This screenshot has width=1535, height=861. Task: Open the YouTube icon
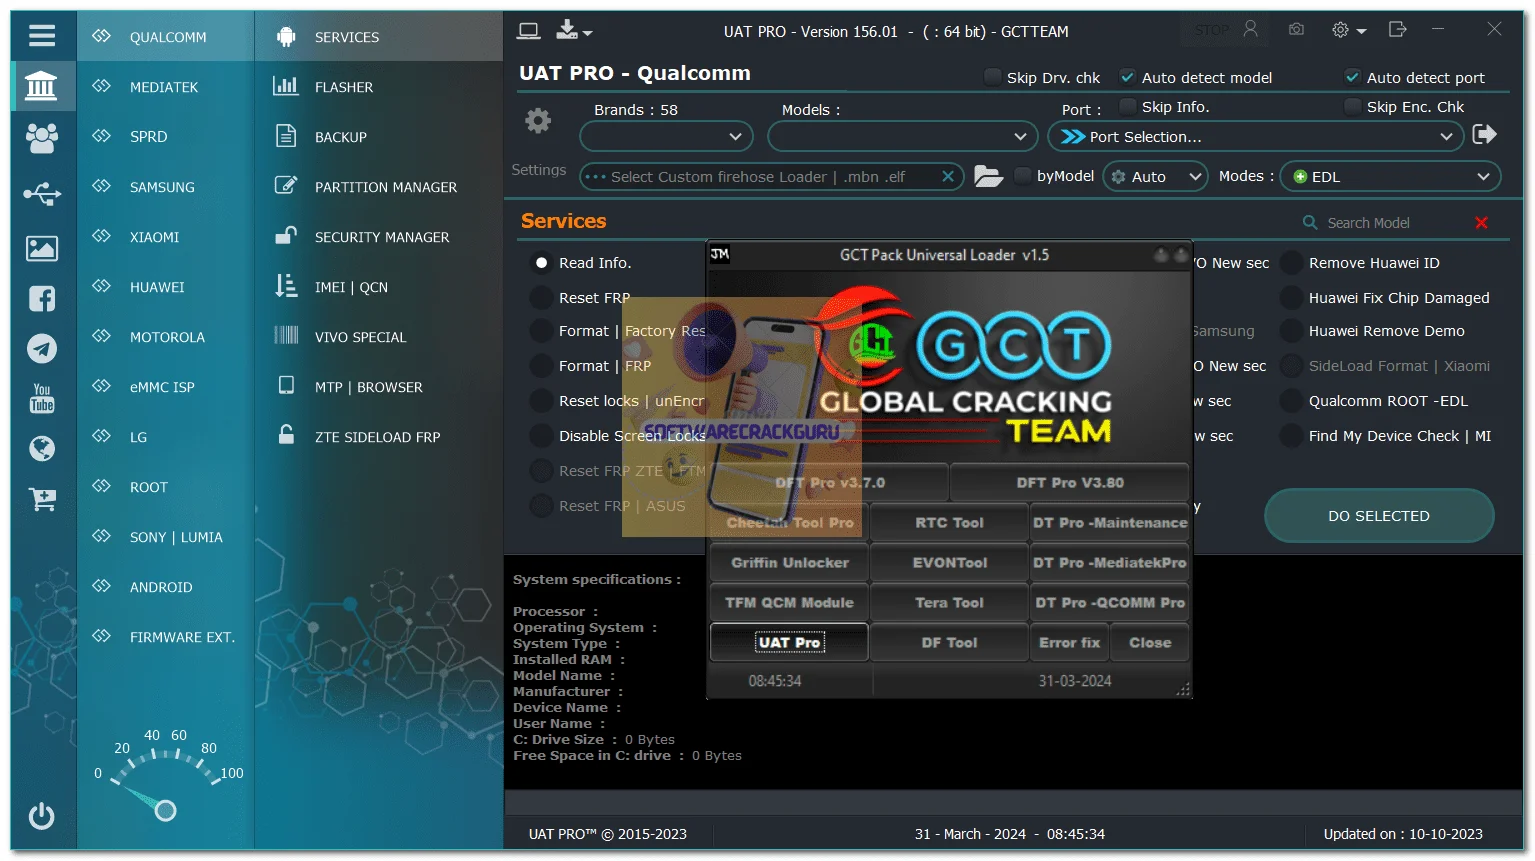coord(42,398)
